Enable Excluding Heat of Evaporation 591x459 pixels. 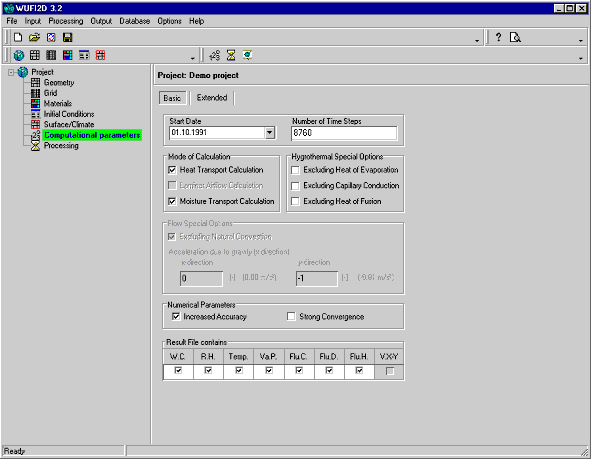[x=296, y=170]
